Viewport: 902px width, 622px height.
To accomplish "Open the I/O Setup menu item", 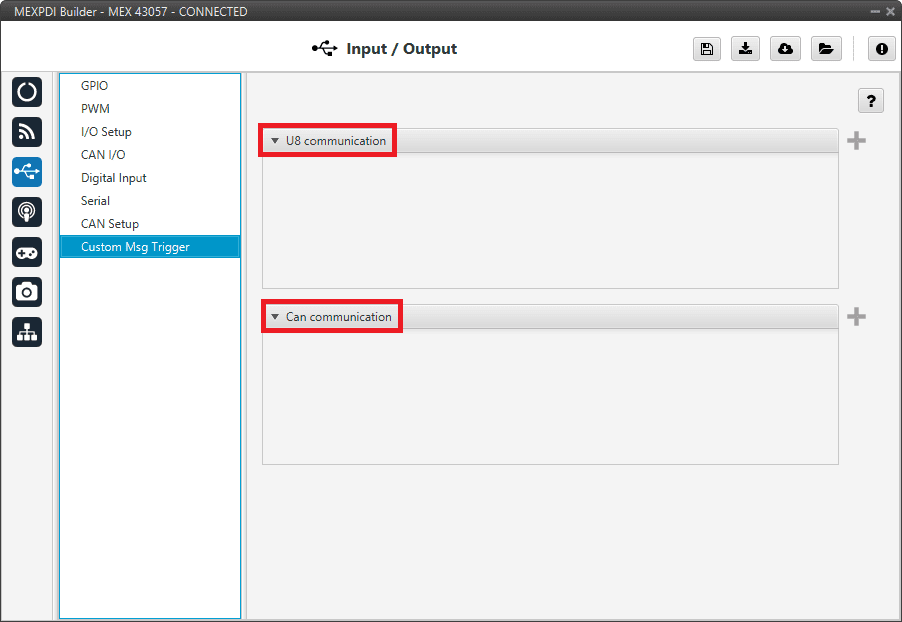I will click(150, 132).
